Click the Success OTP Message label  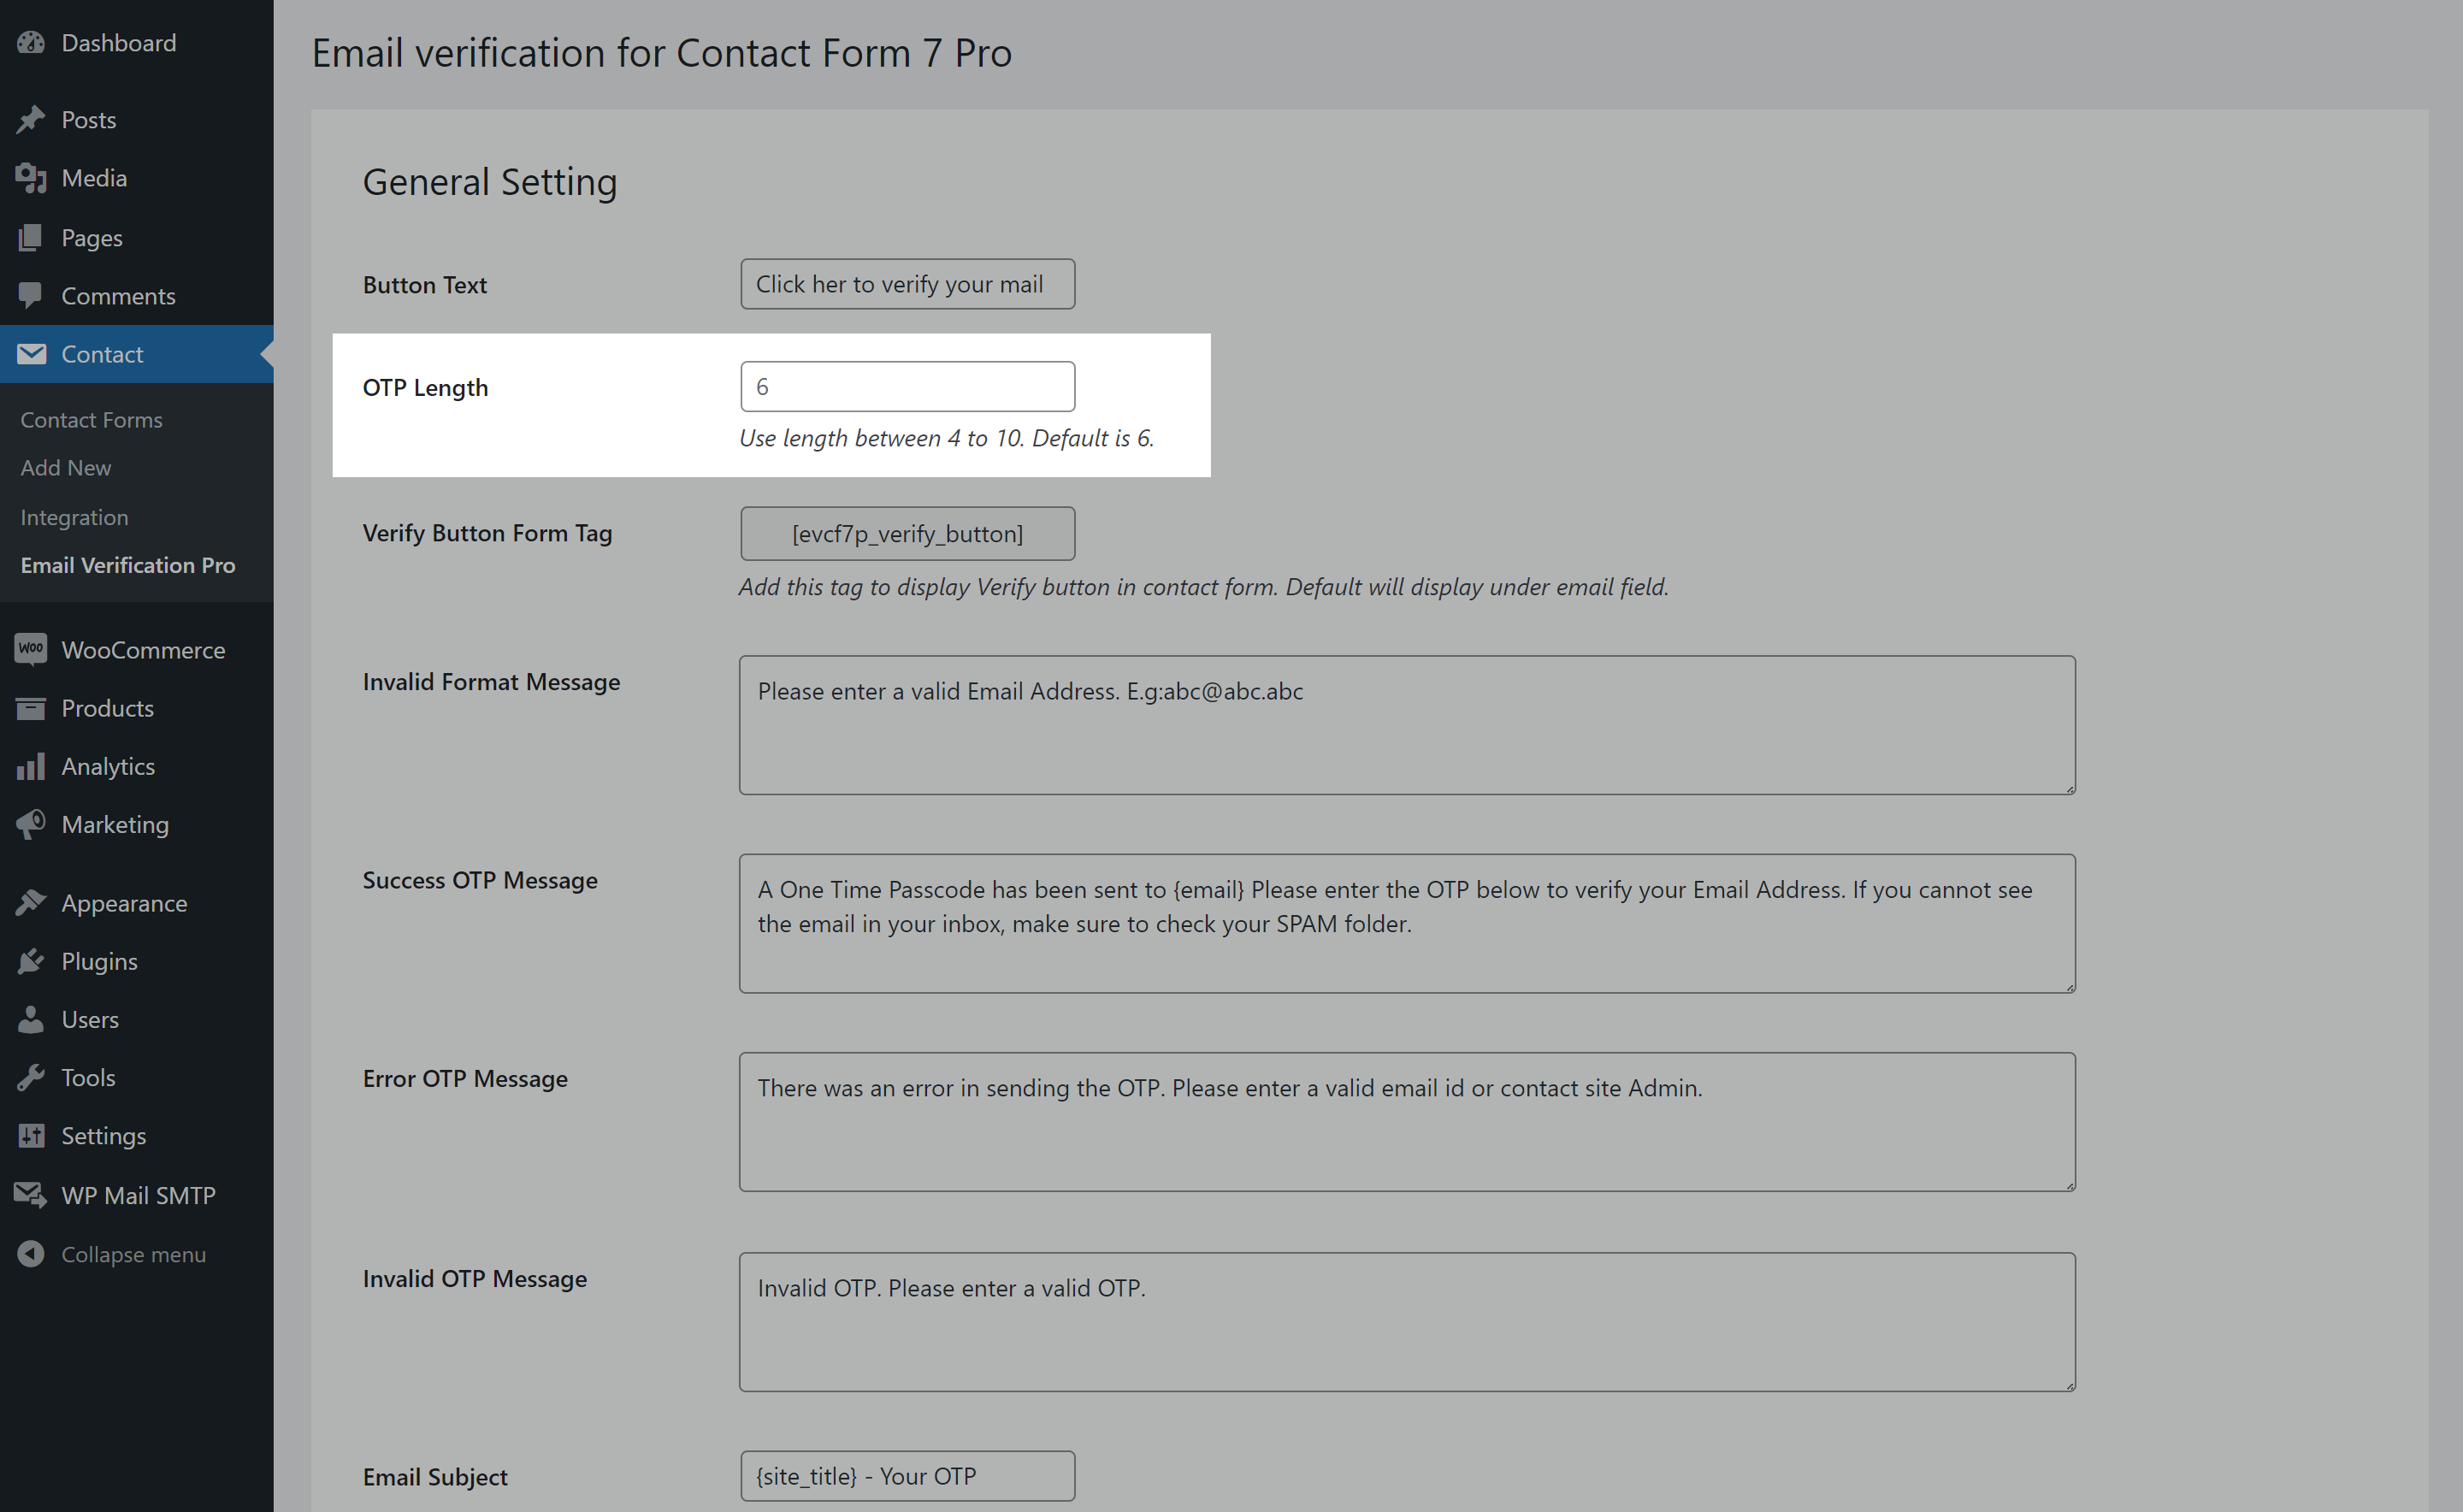pyautogui.click(x=480, y=880)
